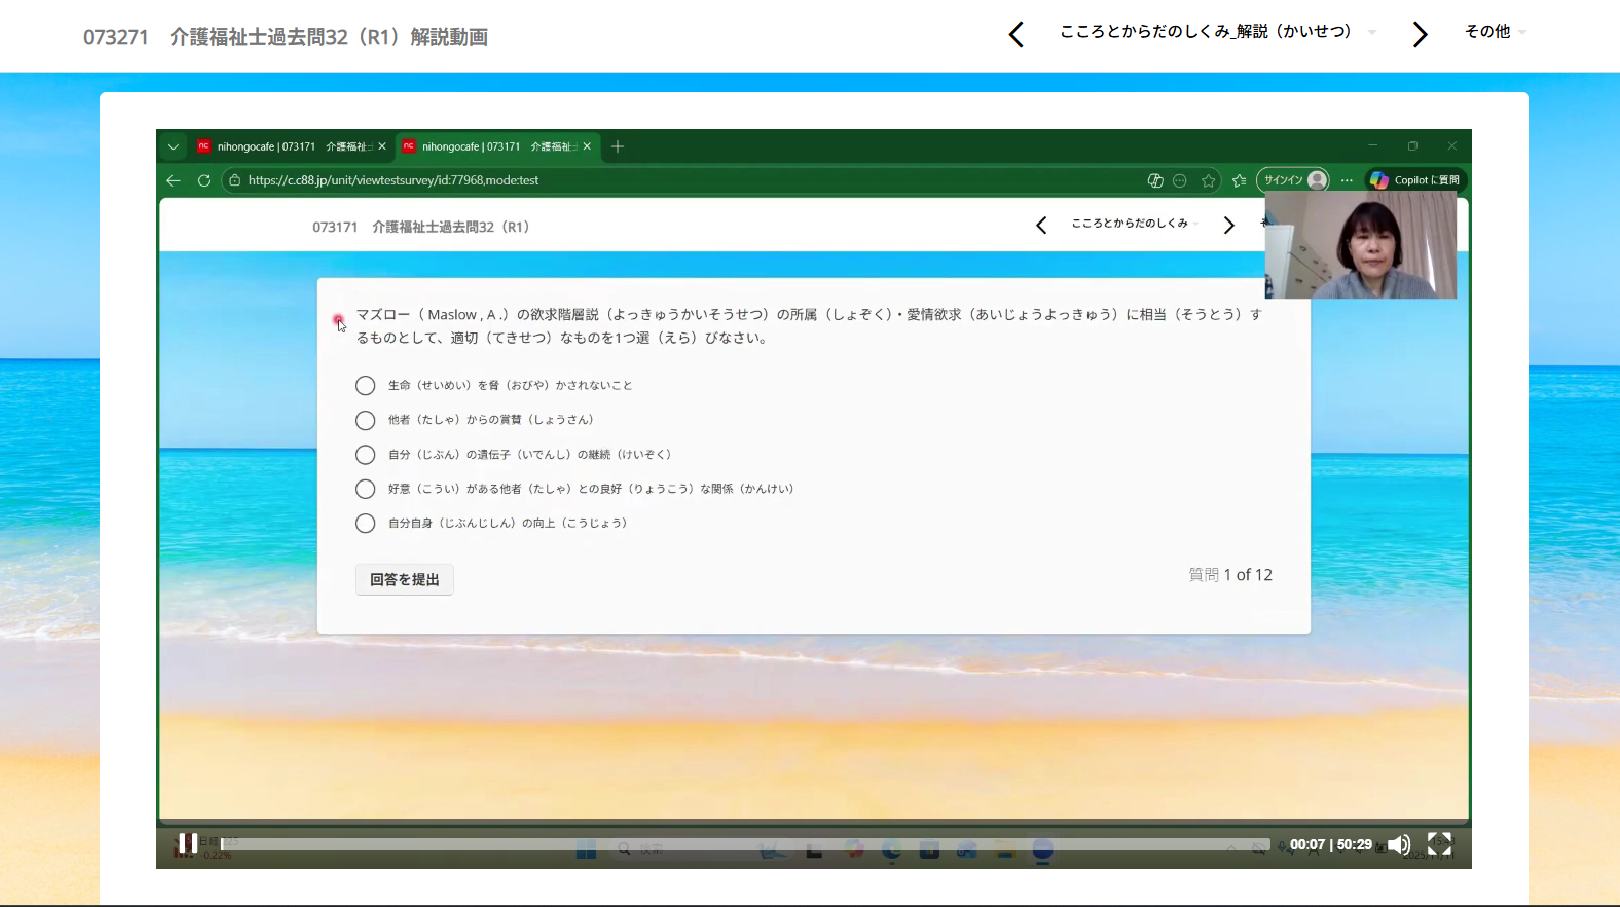The width and height of the screenshot is (1620, 907).
Task: Click the browser back arrow in video
Action: [173, 180]
